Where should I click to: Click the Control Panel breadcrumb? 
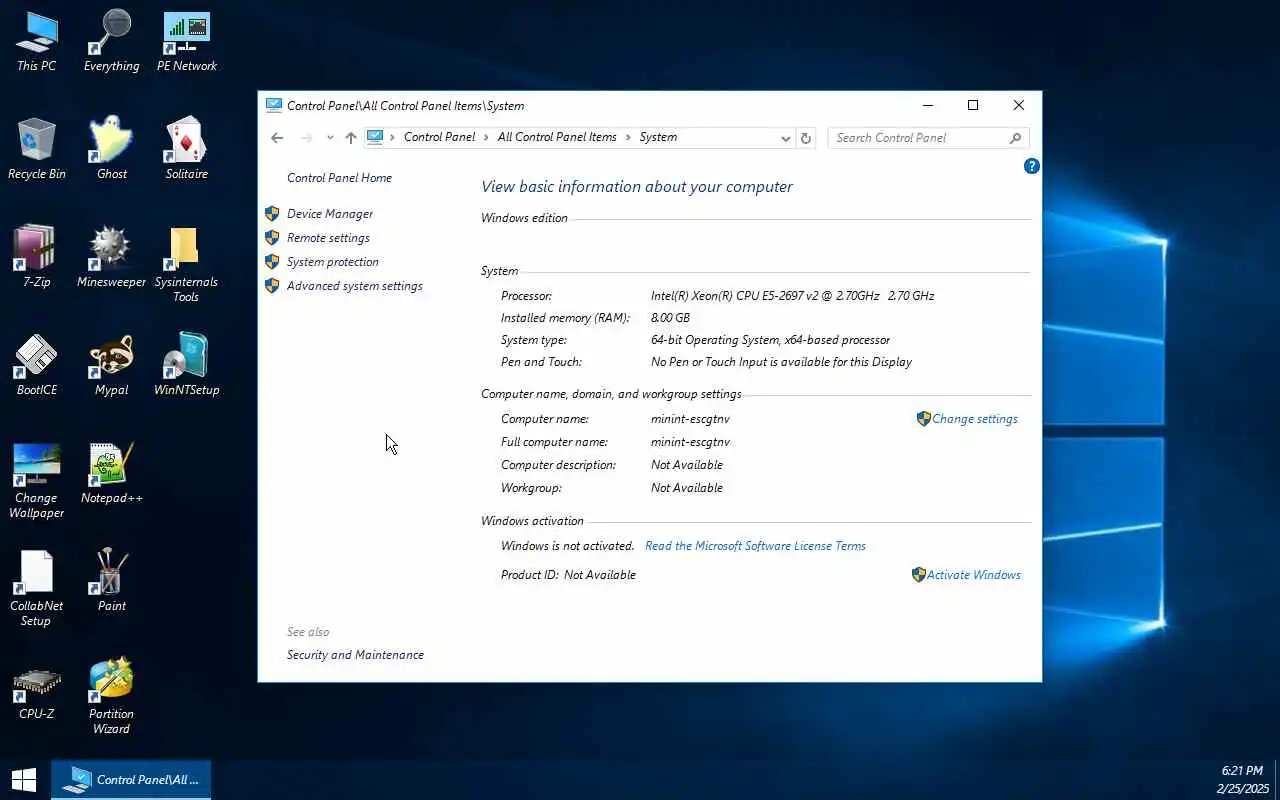pyautogui.click(x=440, y=138)
